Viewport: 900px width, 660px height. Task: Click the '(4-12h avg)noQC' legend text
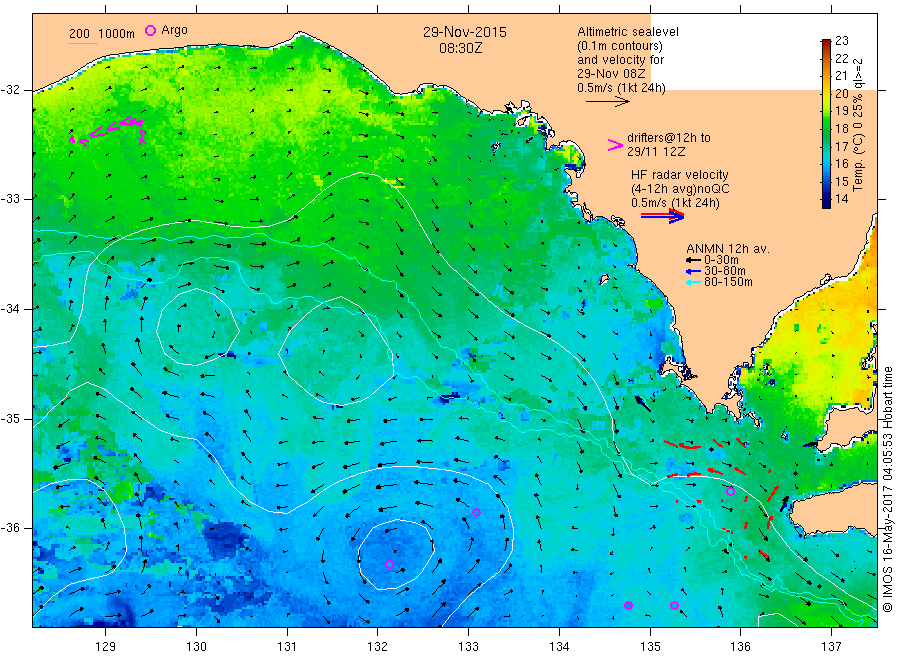click(x=680, y=189)
